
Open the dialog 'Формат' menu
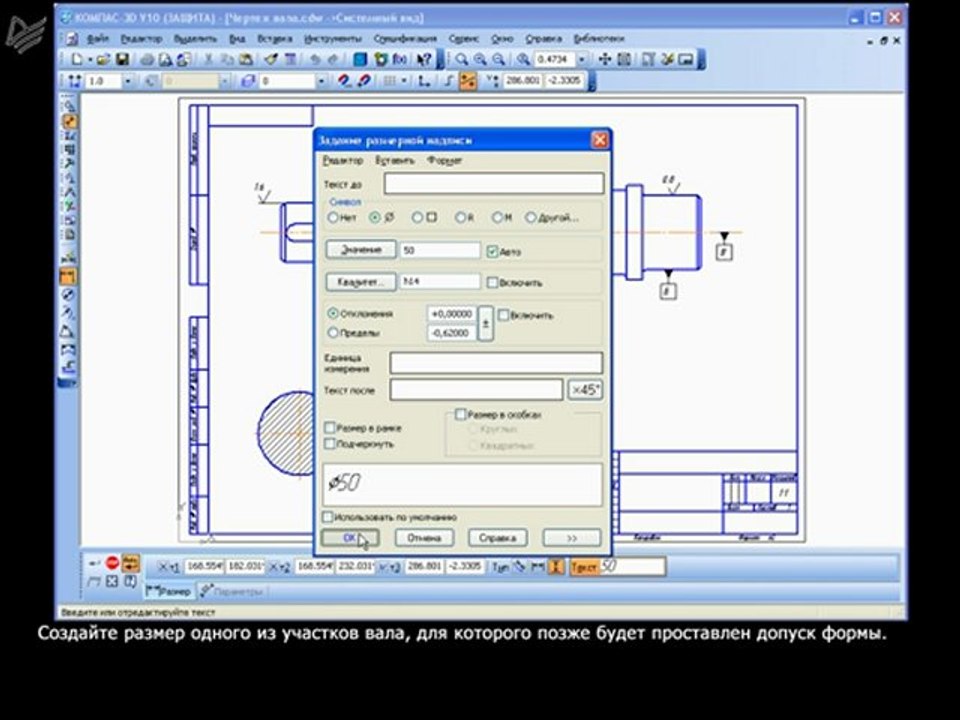click(445, 160)
